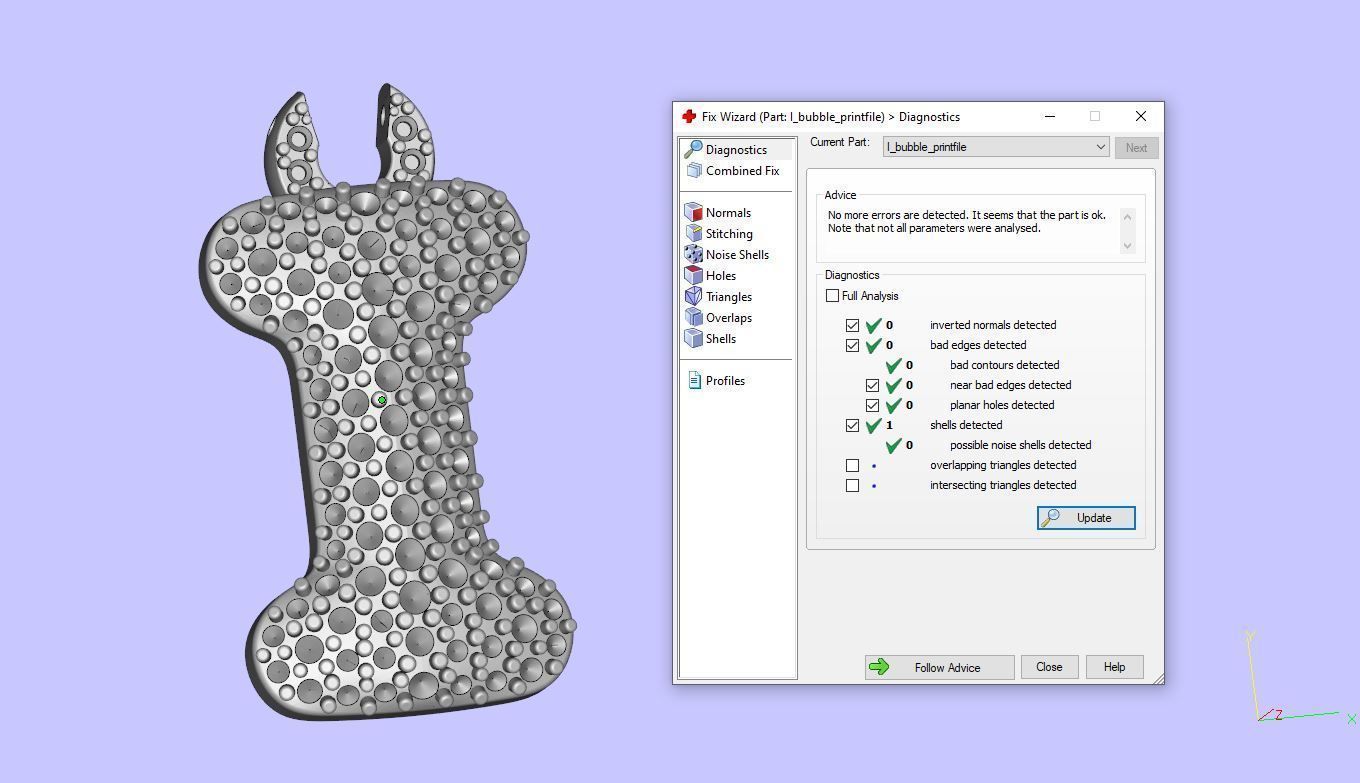Screen dimensions: 1360x783
Task: Click the green arrow on Follow Advice
Action: (880, 667)
